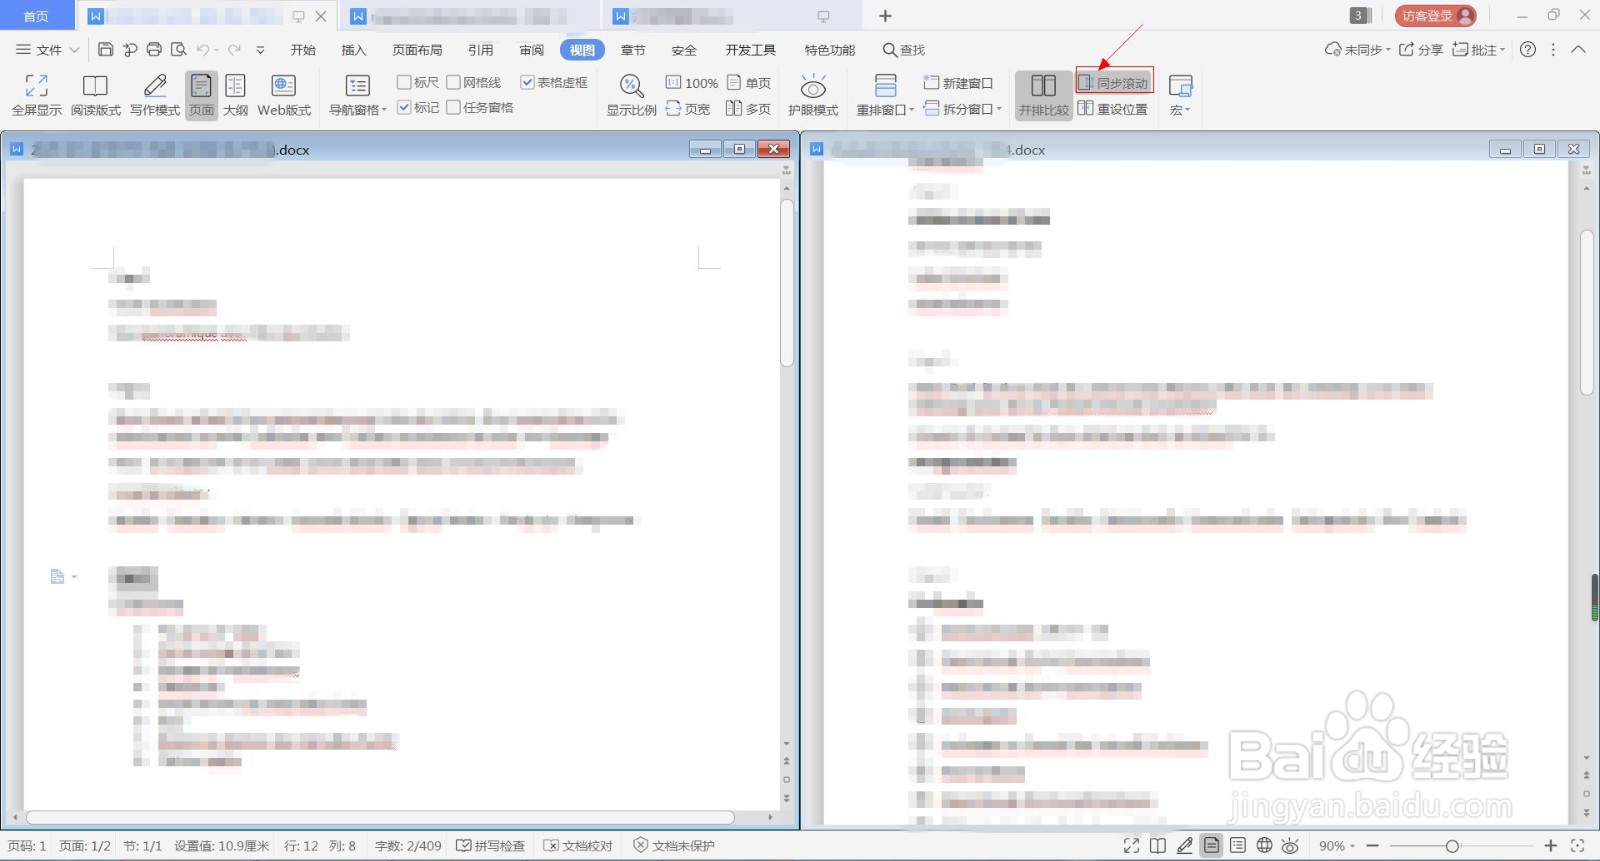The width and height of the screenshot is (1600, 861).
Task: Enable Writing mode (写作模式)
Action: click(155, 95)
